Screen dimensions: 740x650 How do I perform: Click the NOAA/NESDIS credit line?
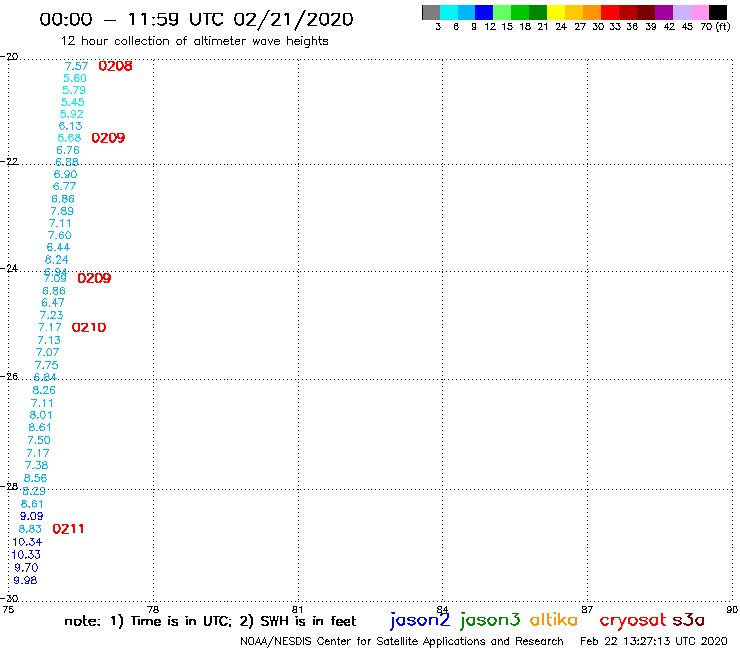point(402,642)
